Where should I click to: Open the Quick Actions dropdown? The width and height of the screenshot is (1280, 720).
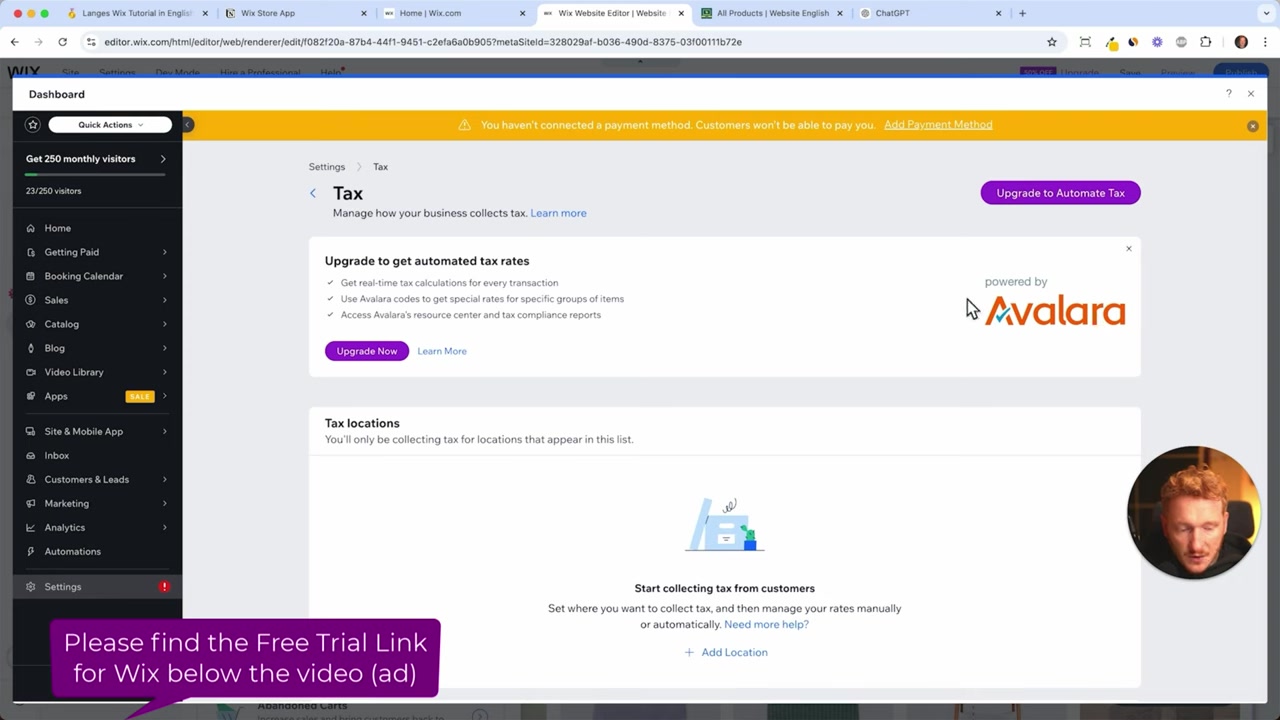110,125
